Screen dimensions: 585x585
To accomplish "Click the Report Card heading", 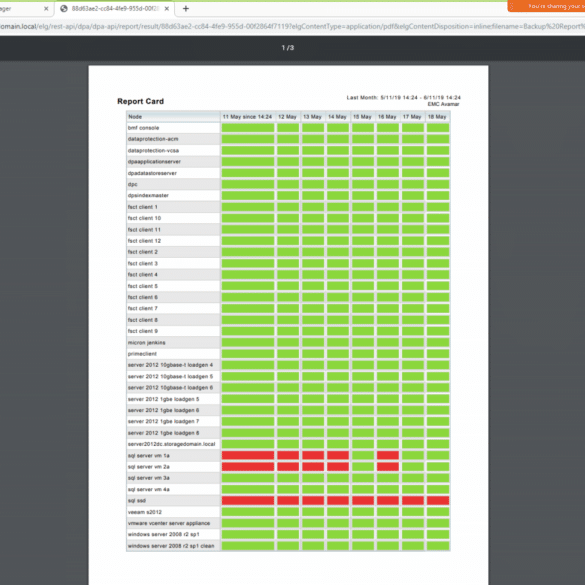I will 140,101.
